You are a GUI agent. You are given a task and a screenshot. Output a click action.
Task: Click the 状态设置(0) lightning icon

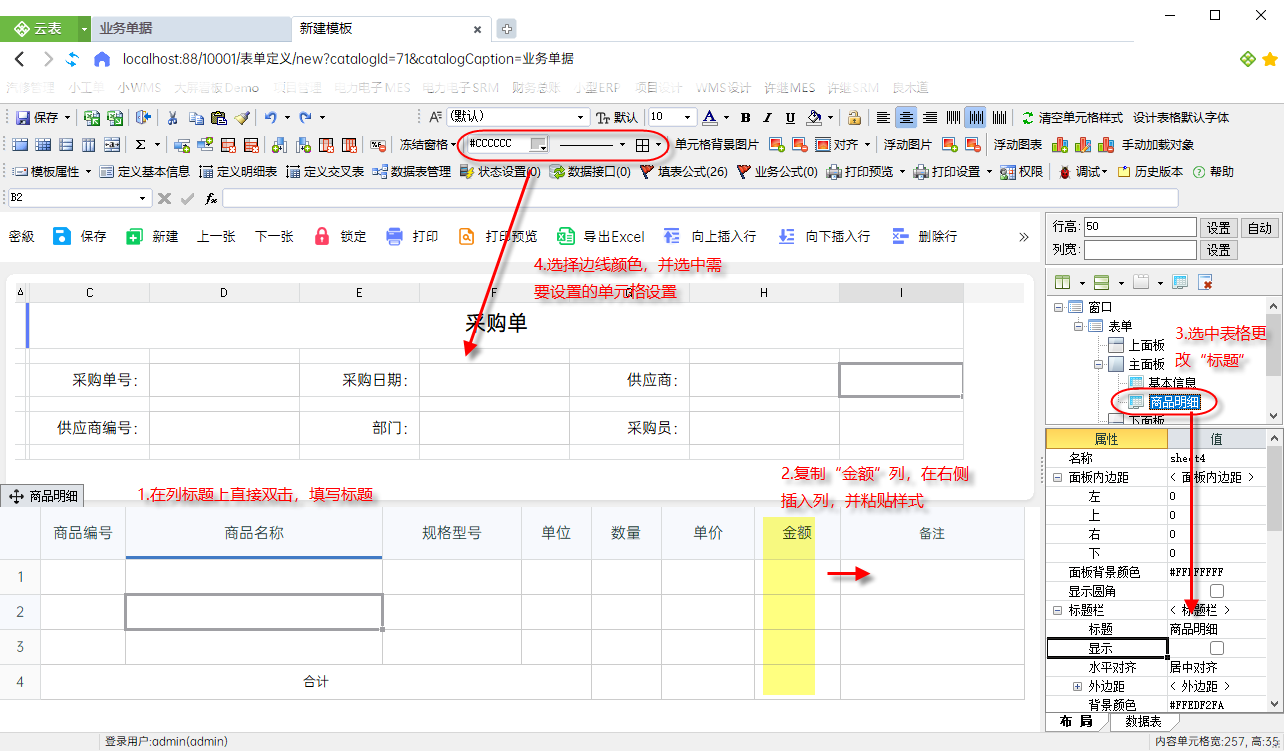tap(467, 172)
